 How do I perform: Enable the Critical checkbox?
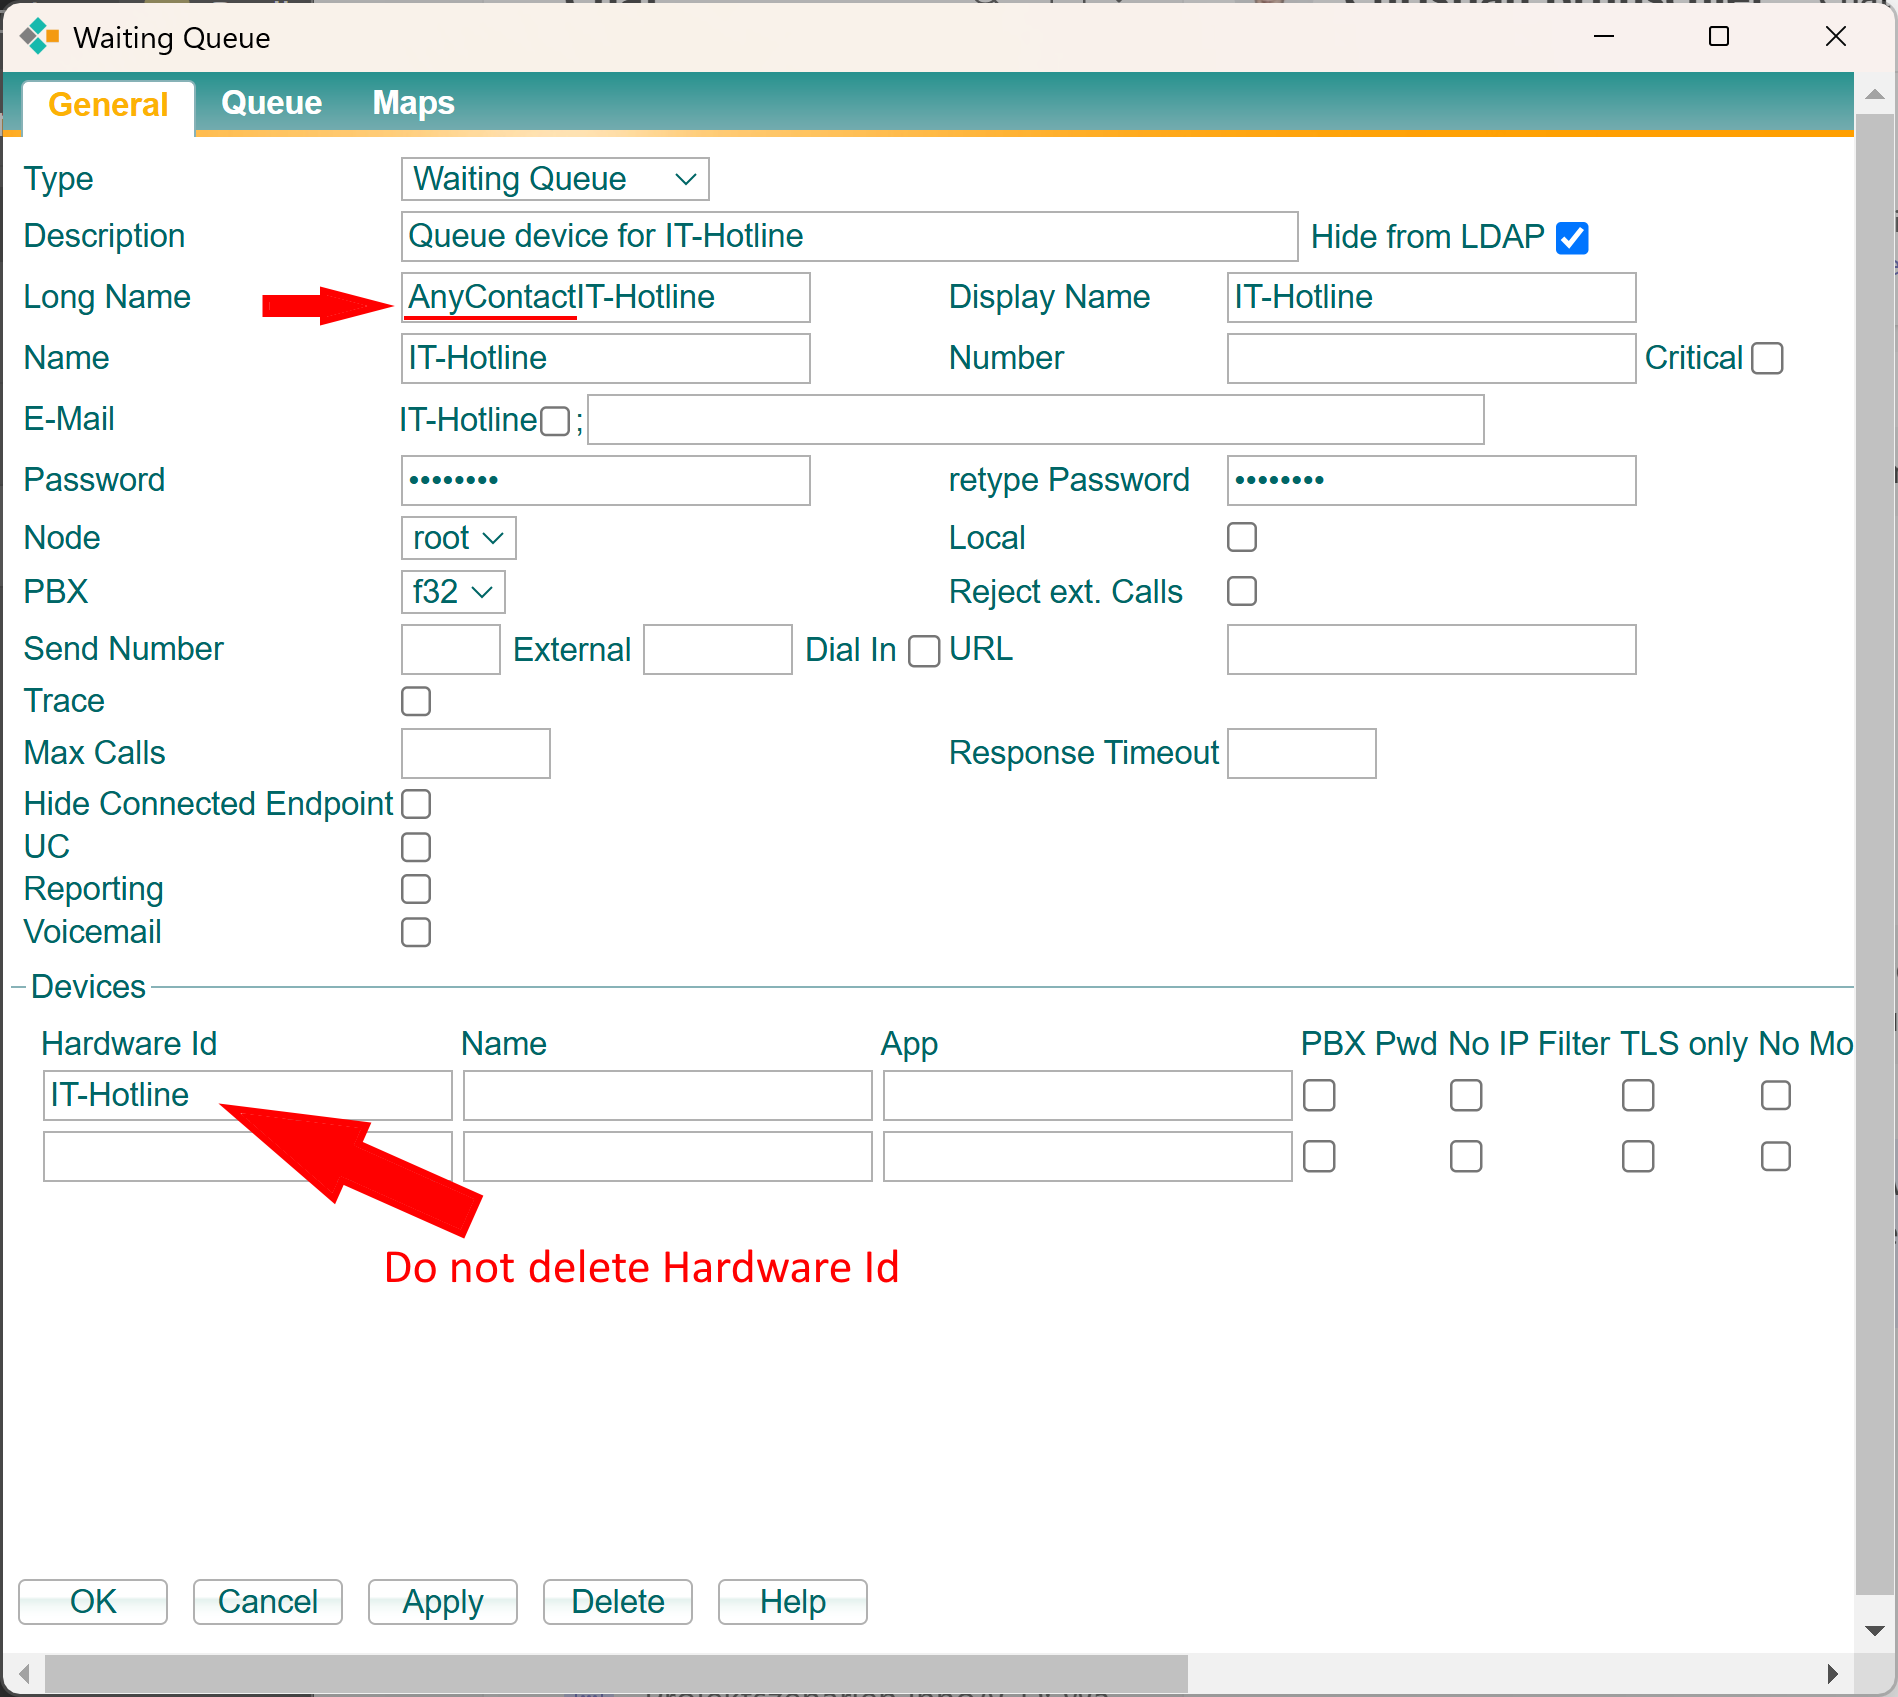[x=1767, y=358]
